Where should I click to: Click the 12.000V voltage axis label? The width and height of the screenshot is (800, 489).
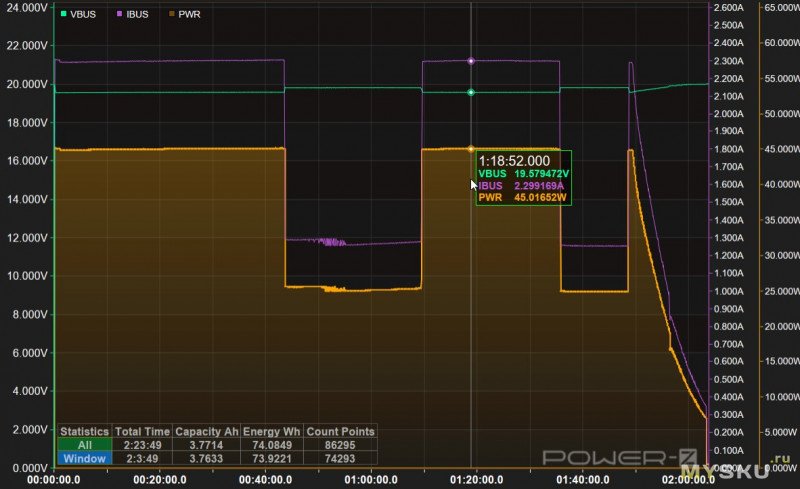27,238
